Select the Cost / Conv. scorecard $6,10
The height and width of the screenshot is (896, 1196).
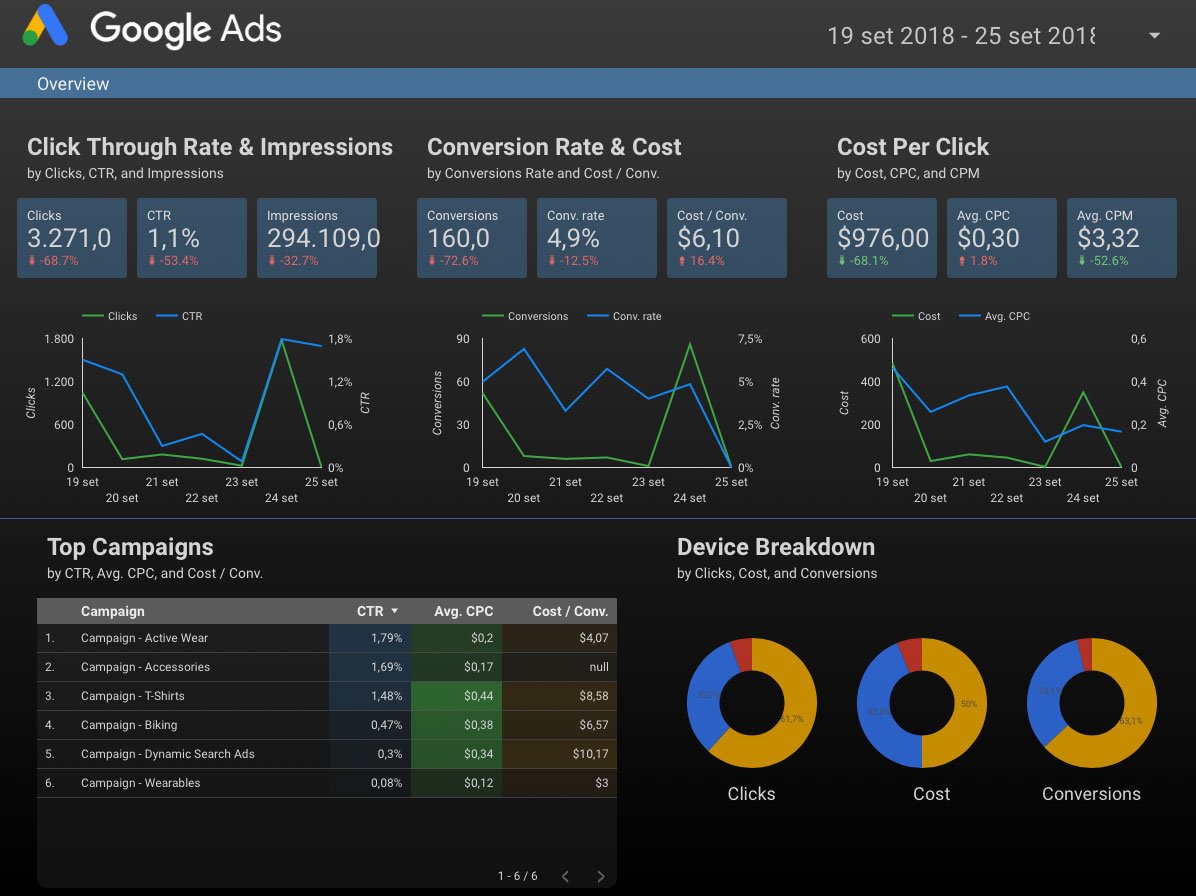[726, 238]
